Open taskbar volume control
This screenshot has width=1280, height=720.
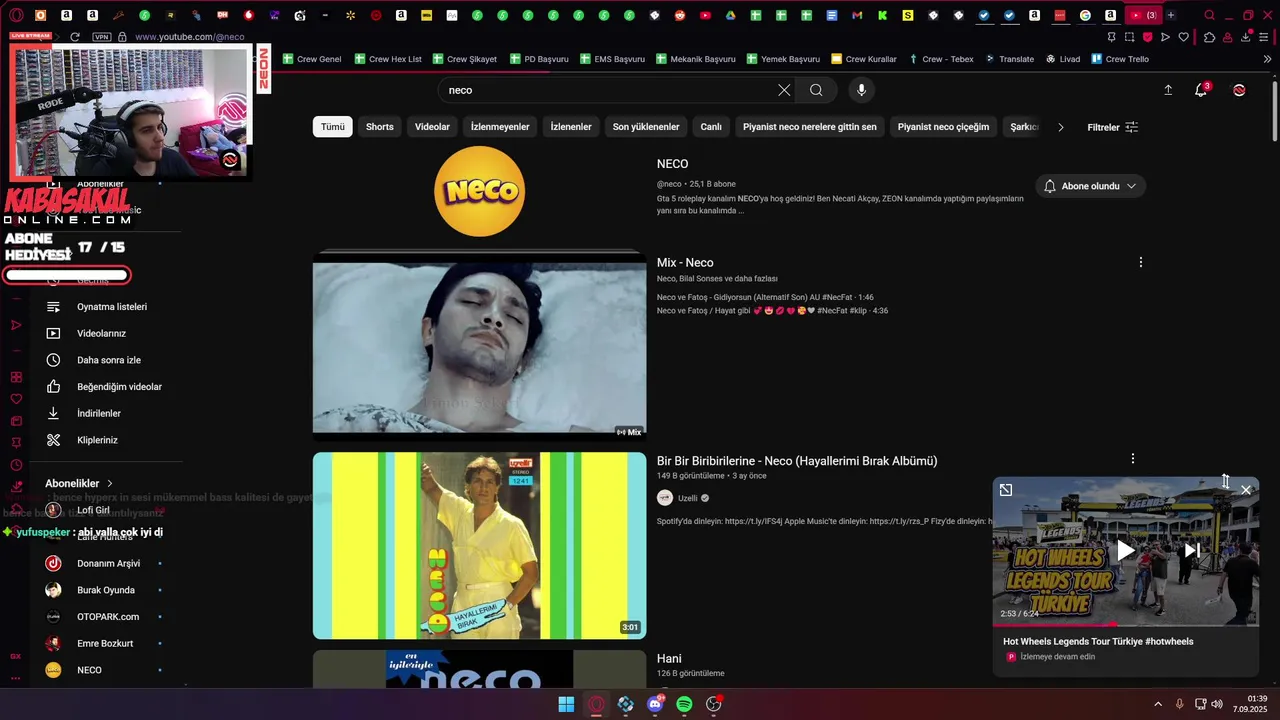1217,704
